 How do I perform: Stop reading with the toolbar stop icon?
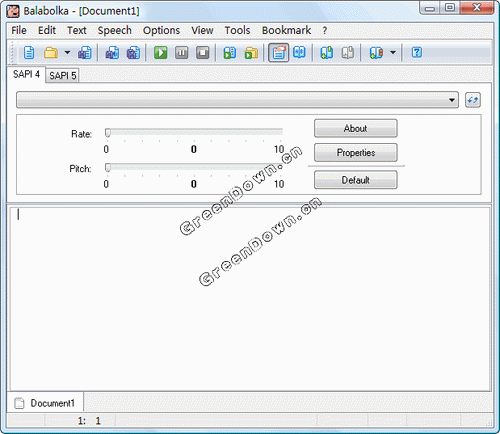[203, 53]
